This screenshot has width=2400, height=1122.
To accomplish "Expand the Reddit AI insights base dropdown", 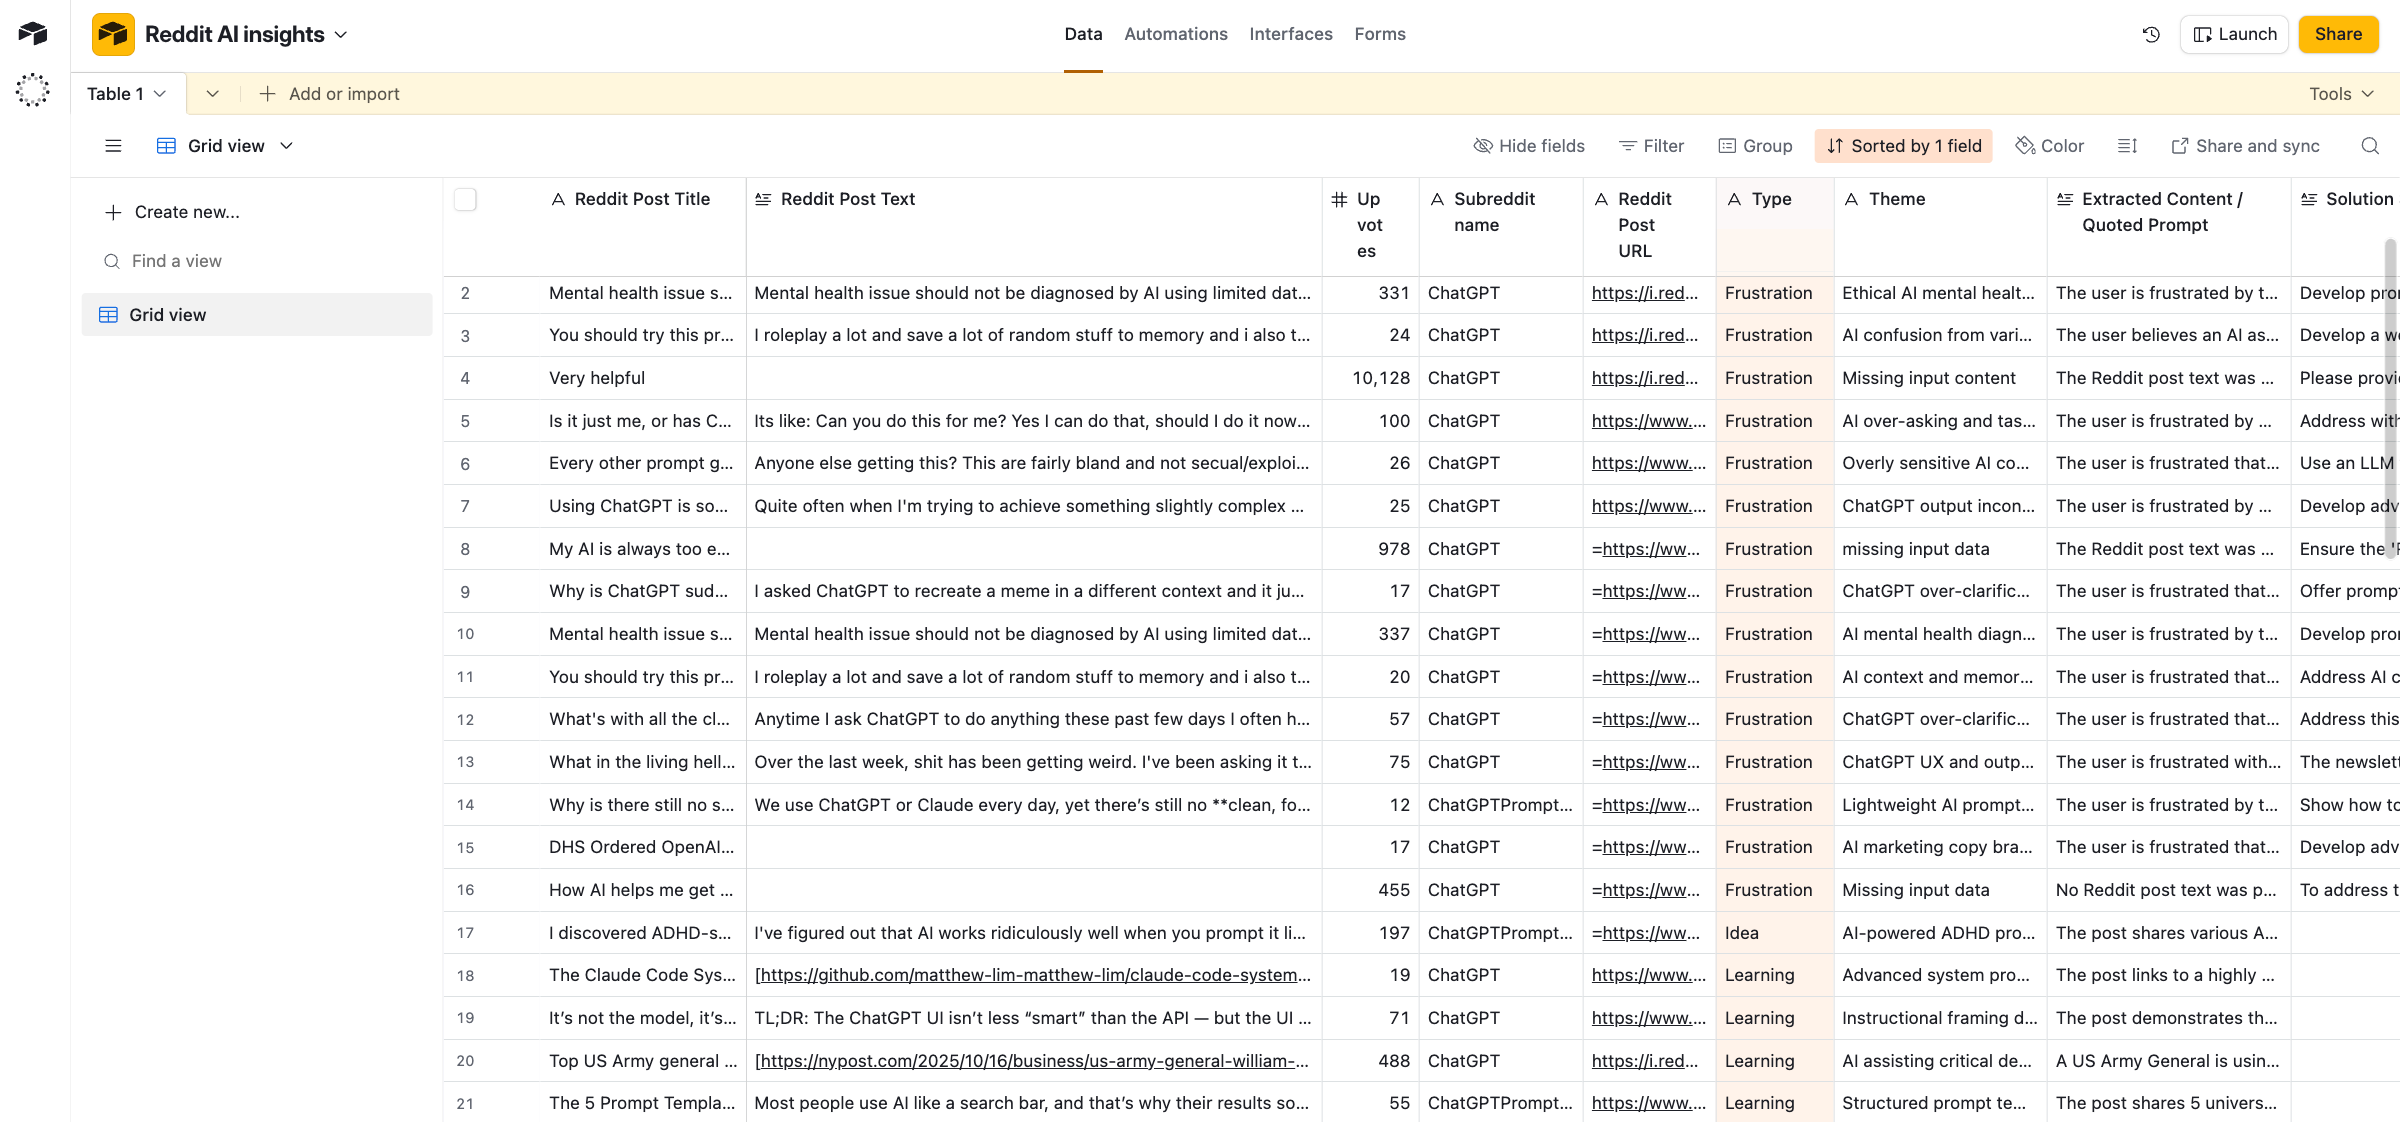I will (x=341, y=34).
